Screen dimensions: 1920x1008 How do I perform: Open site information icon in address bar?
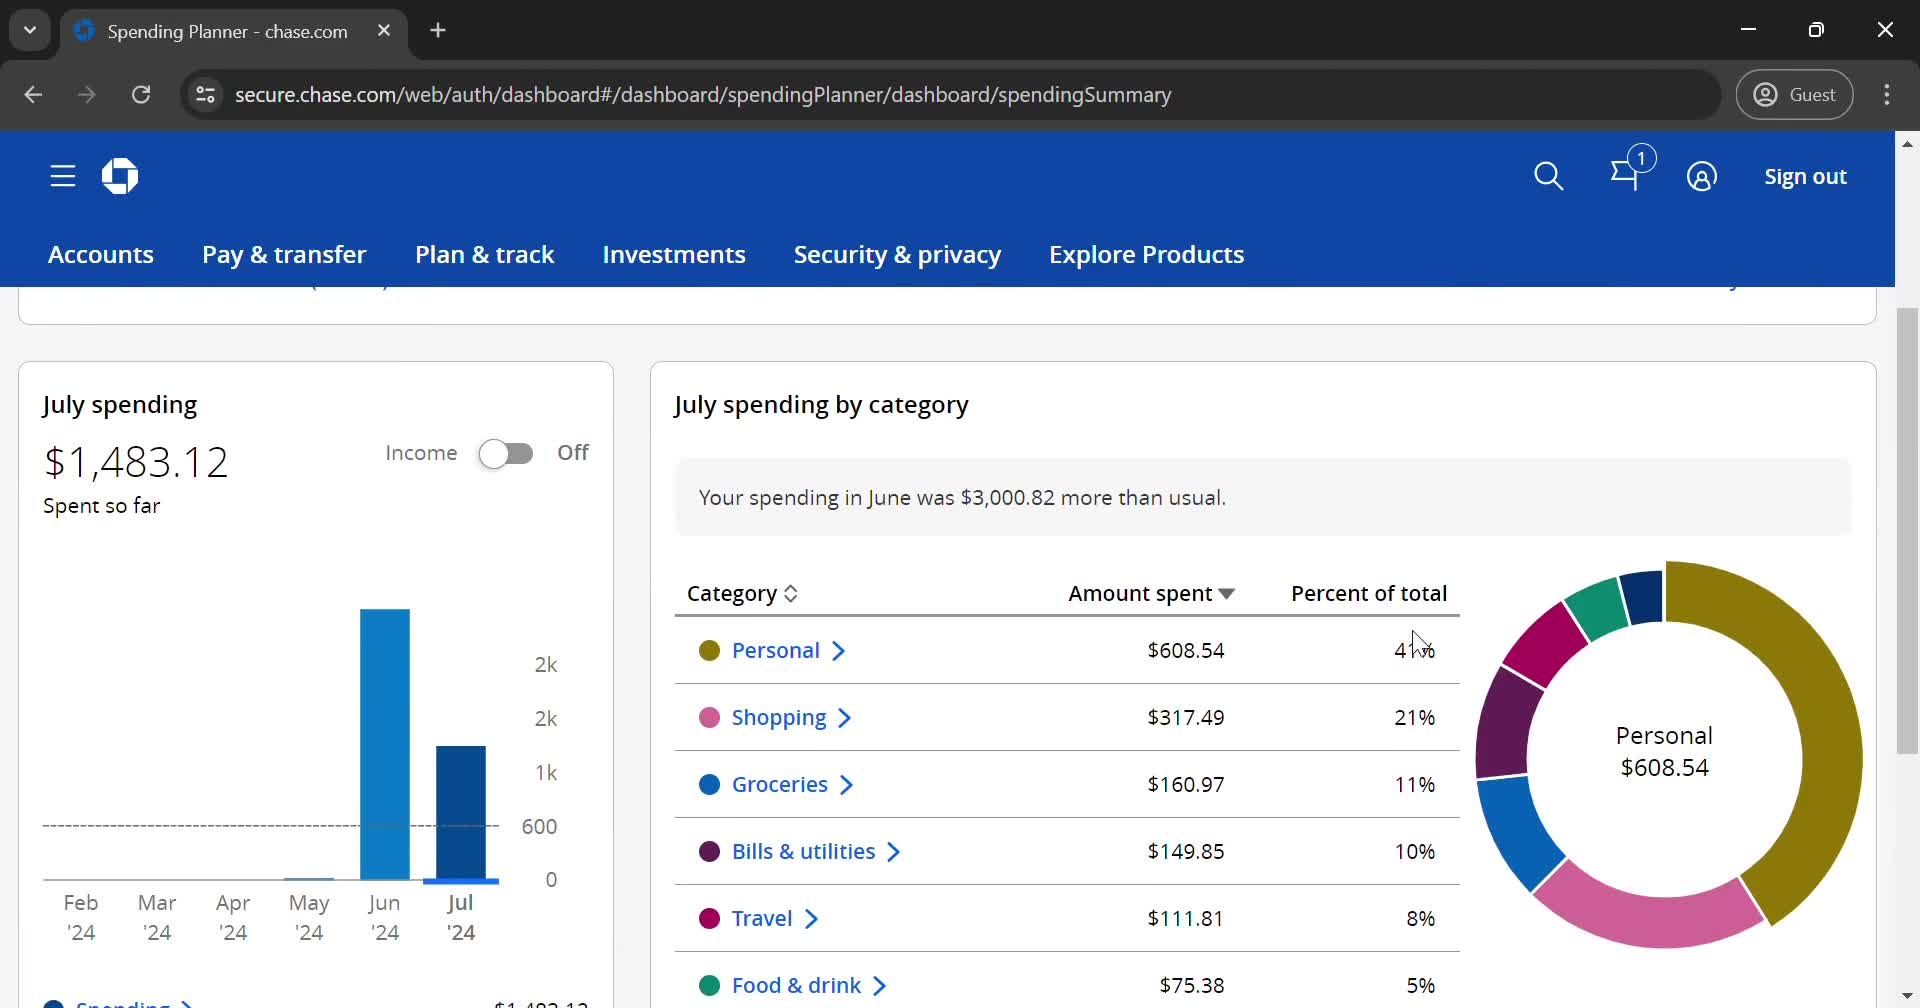pyautogui.click(x=205, y=94)
